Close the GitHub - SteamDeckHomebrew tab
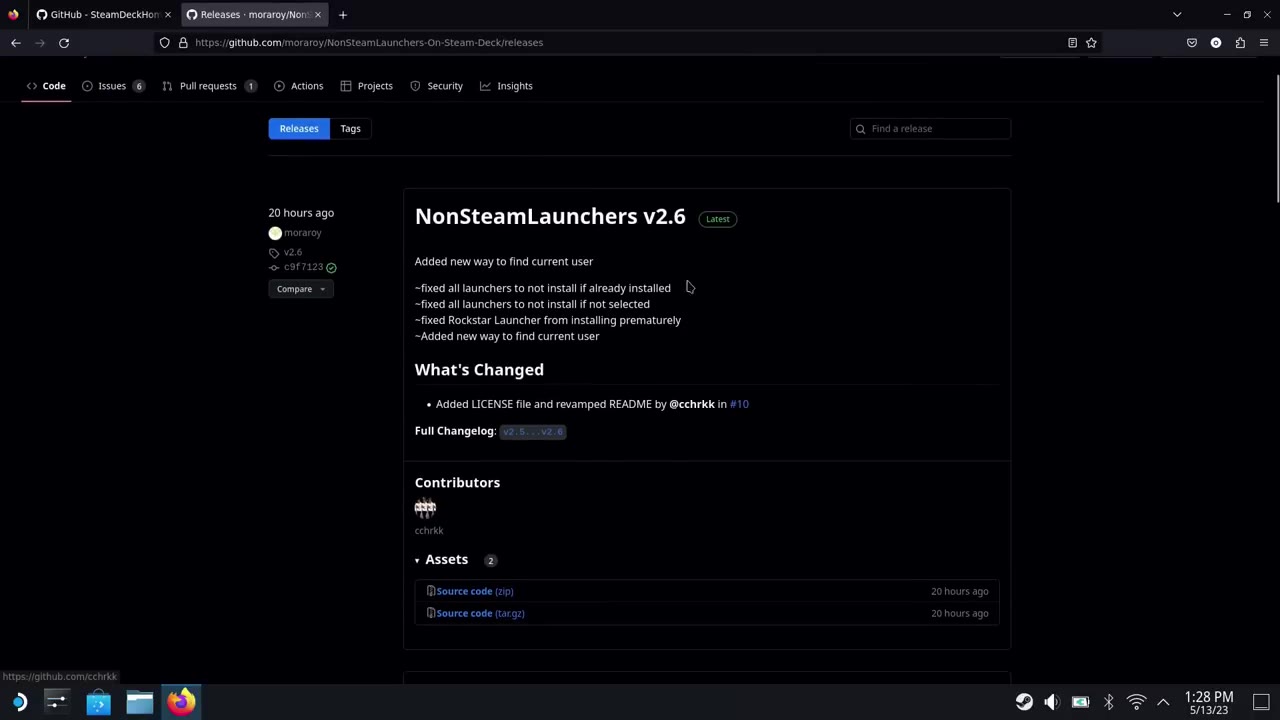This screenshot has width=1280, height=720. (x=168, y=15)
